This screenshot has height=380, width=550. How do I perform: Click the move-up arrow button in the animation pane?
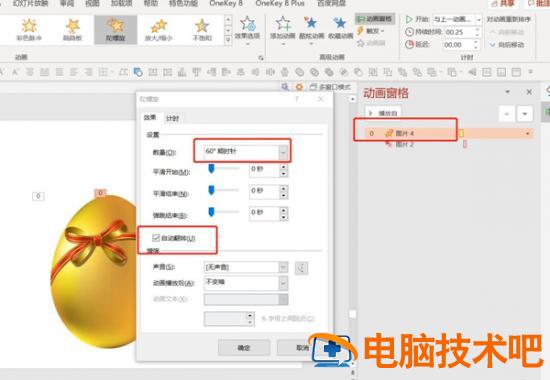(507, 114)
